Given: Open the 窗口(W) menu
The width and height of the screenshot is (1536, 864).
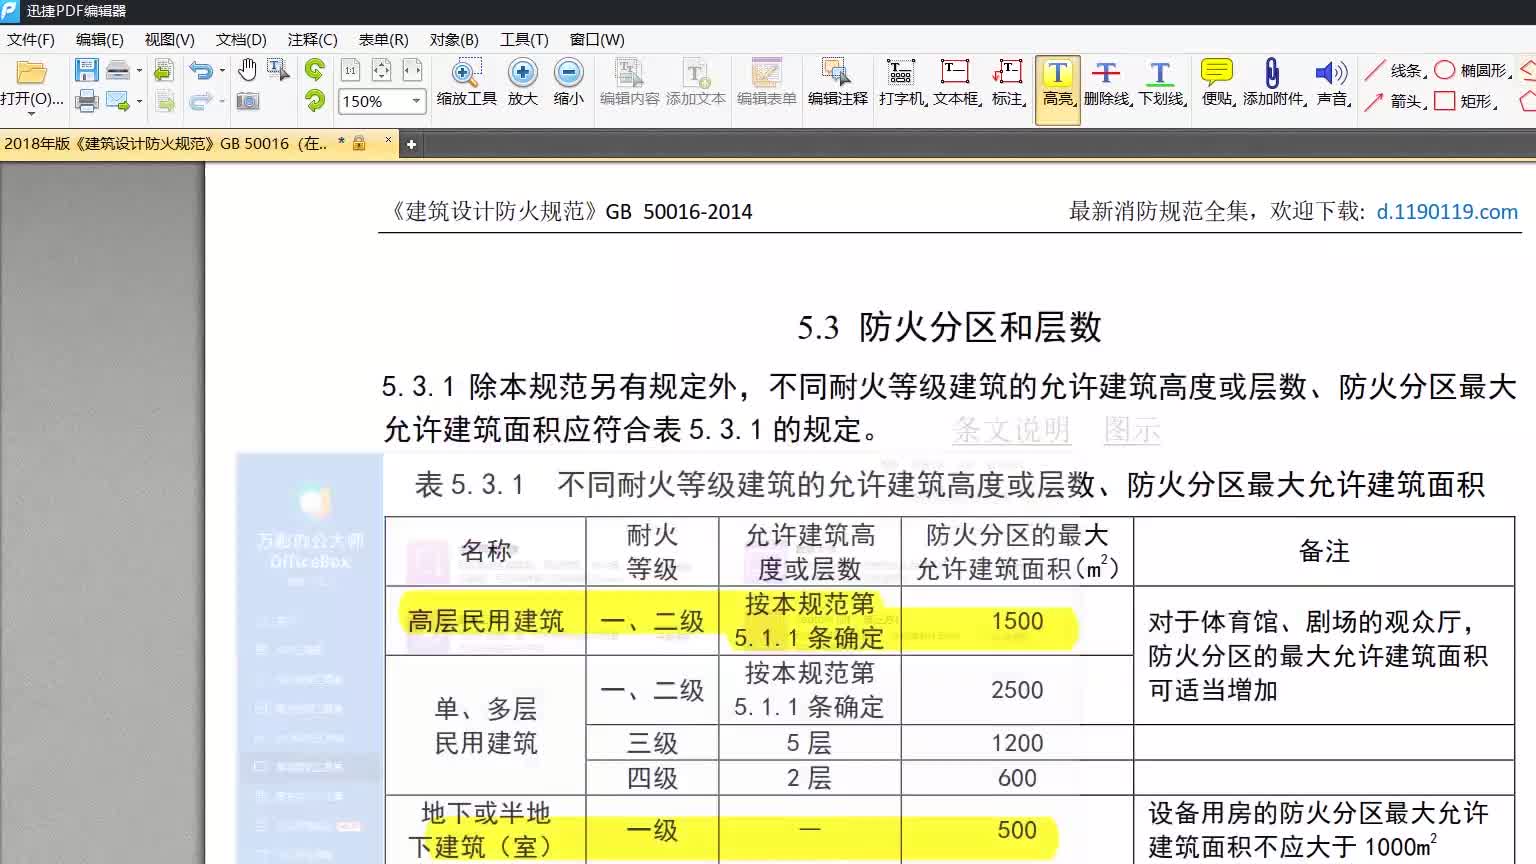Looking at the screenshot, I should click(597, 39).
